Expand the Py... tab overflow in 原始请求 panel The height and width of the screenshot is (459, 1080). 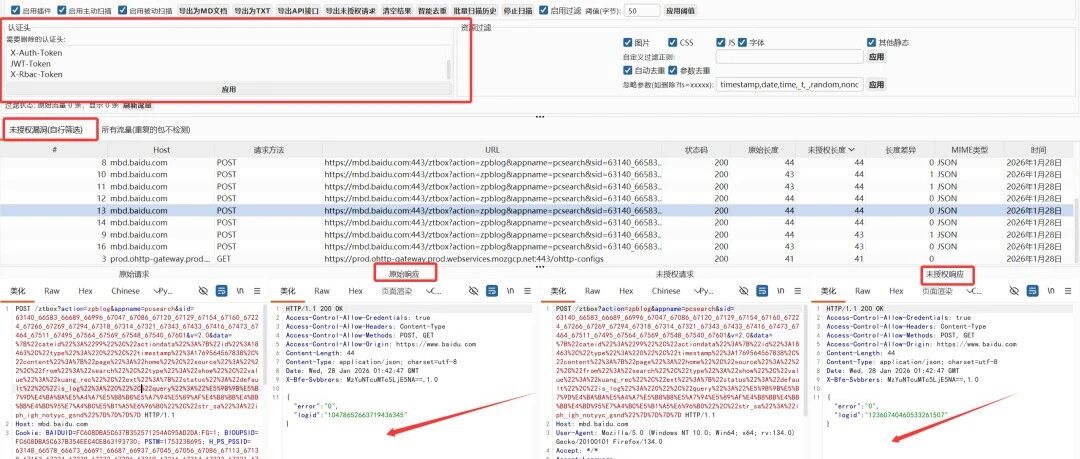point(163,291)
